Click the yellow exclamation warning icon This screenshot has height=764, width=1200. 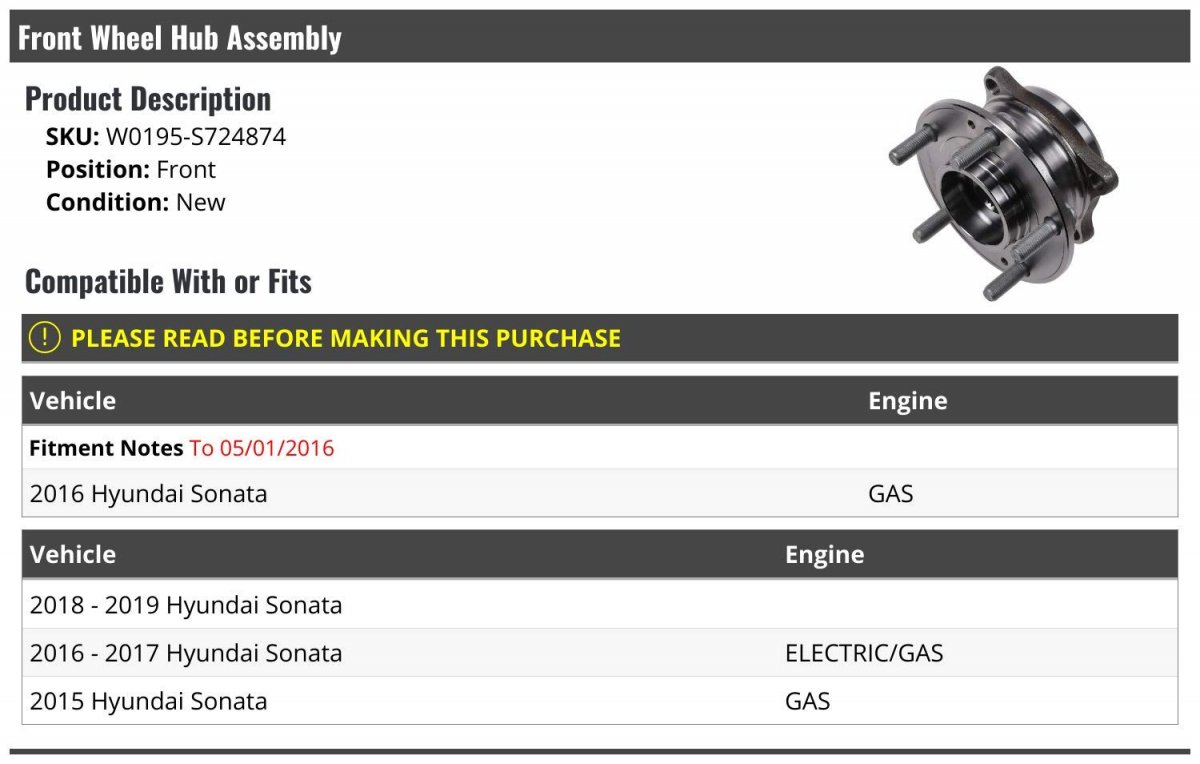[x=45, y=338]
